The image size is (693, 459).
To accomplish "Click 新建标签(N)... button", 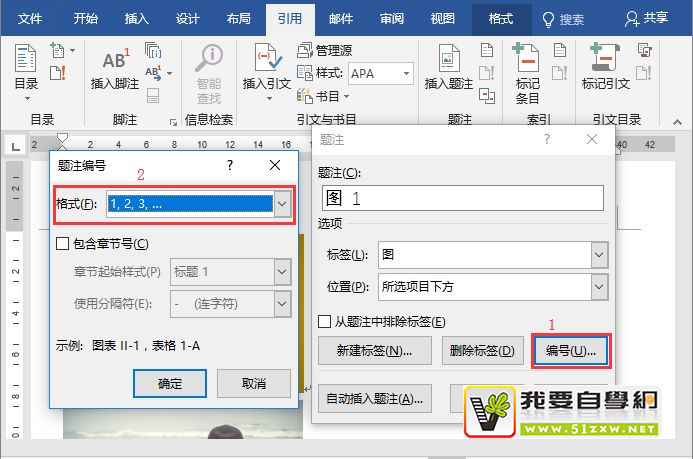I will pyautogui.click(x=374, y=350).
